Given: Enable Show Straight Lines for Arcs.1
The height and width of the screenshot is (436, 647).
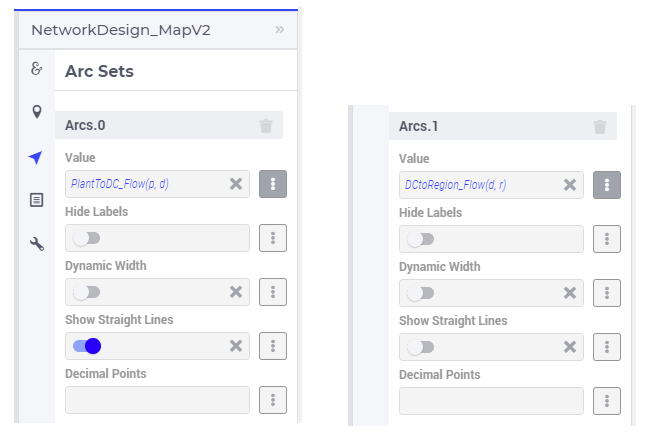Looking at the screenshot, I should pos(420,347).
